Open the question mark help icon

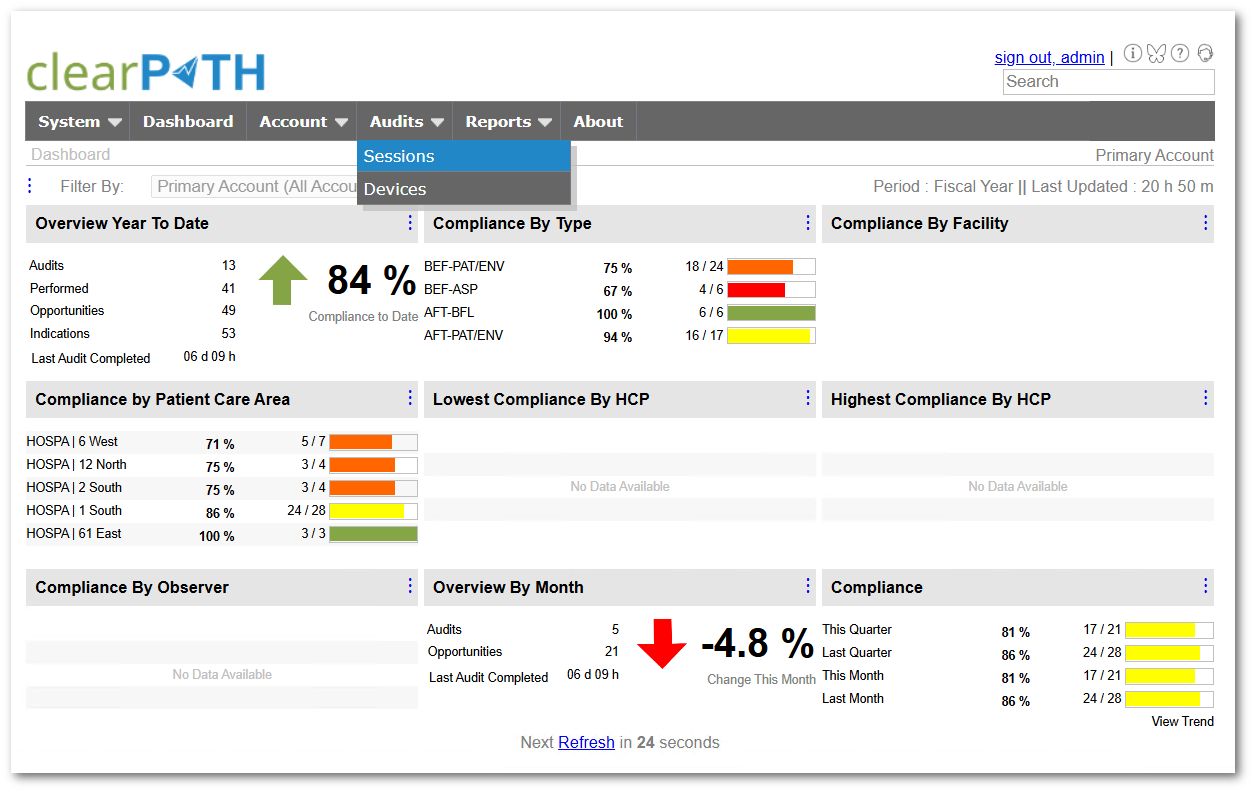pos(1180,54)
